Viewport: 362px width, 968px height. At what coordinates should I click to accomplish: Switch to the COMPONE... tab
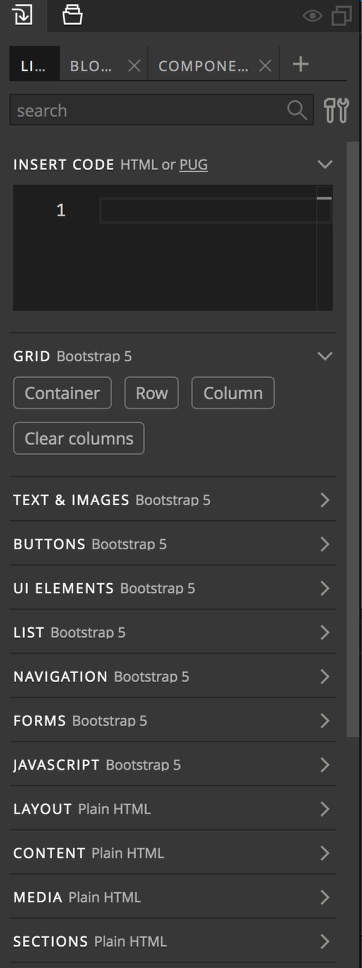203,66
